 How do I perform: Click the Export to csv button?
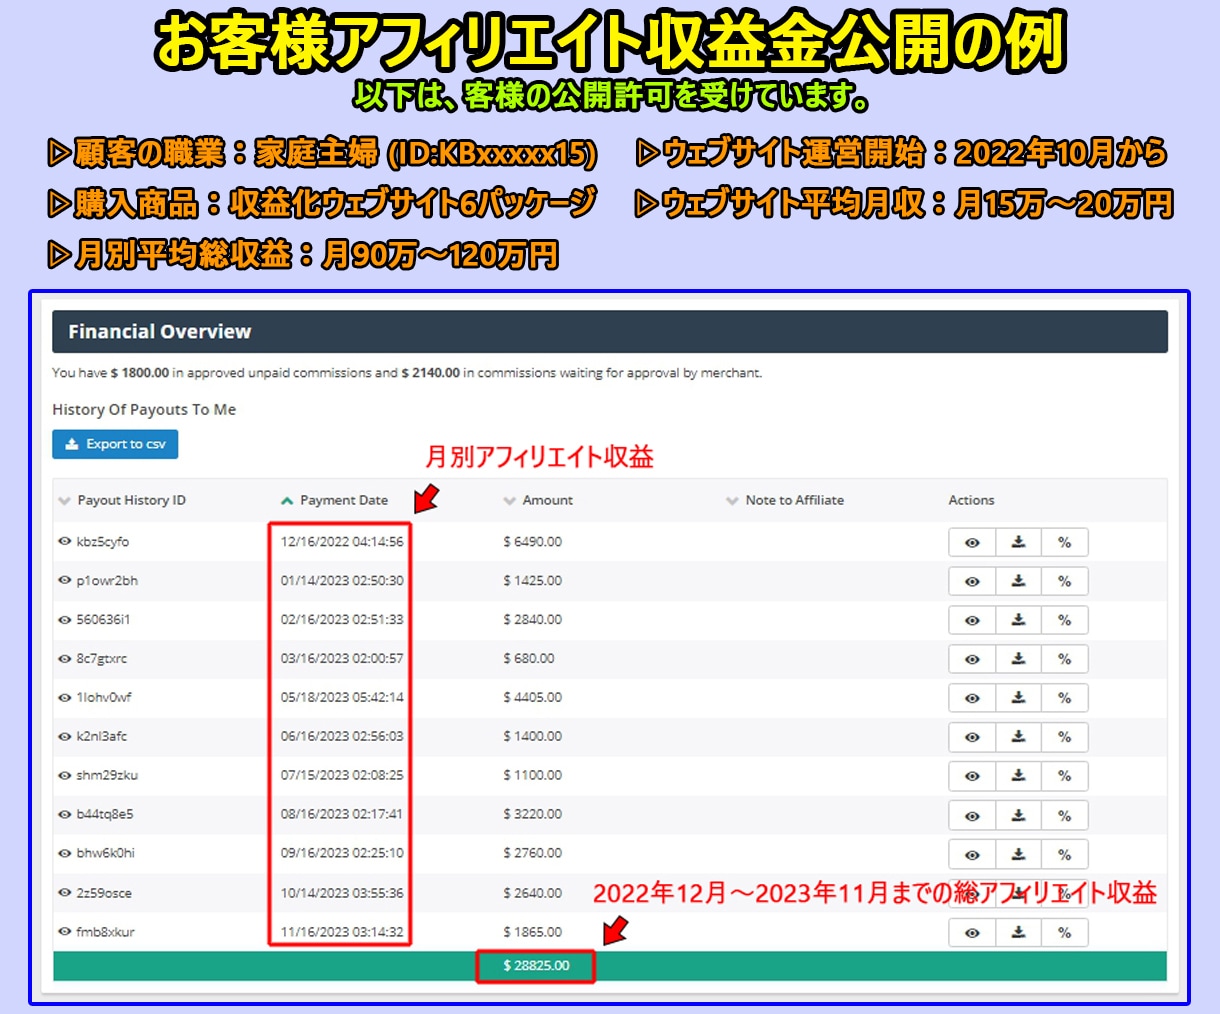point(115,444)
